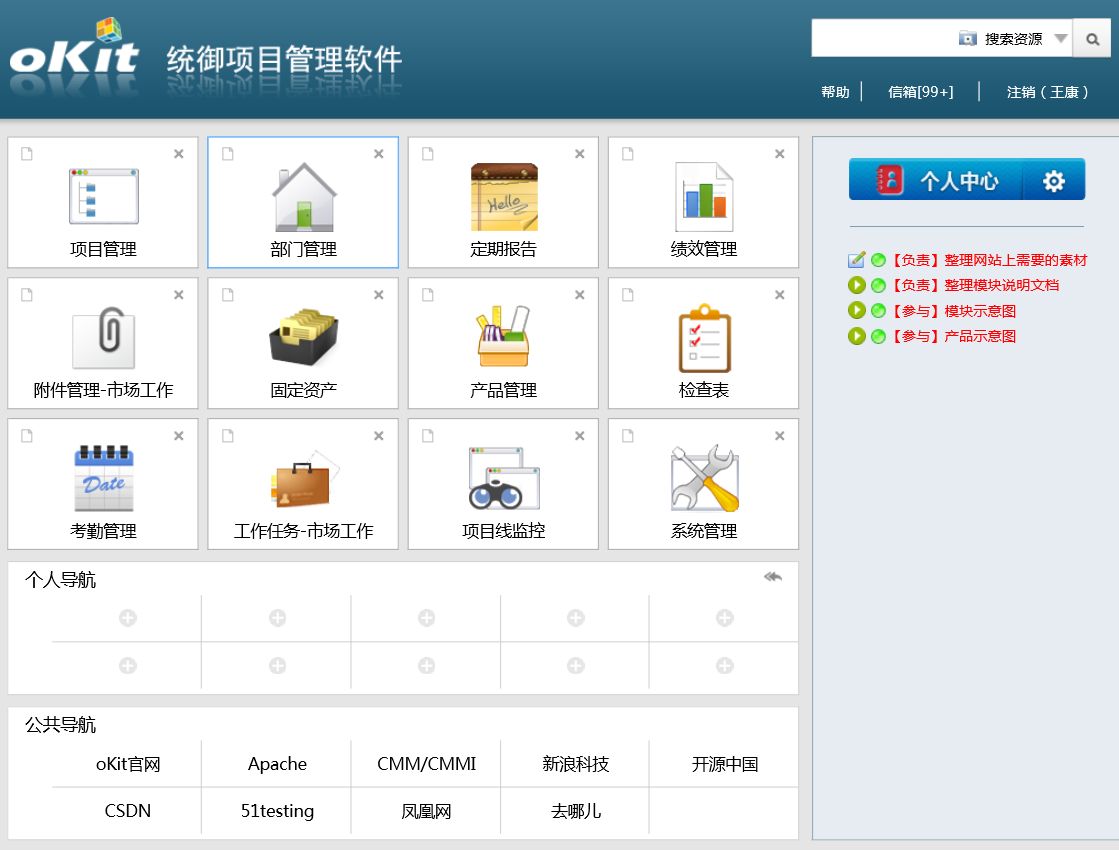Open the CSDN link
This screenshot has height=850, width=1119.
click(x=128, y=811)
